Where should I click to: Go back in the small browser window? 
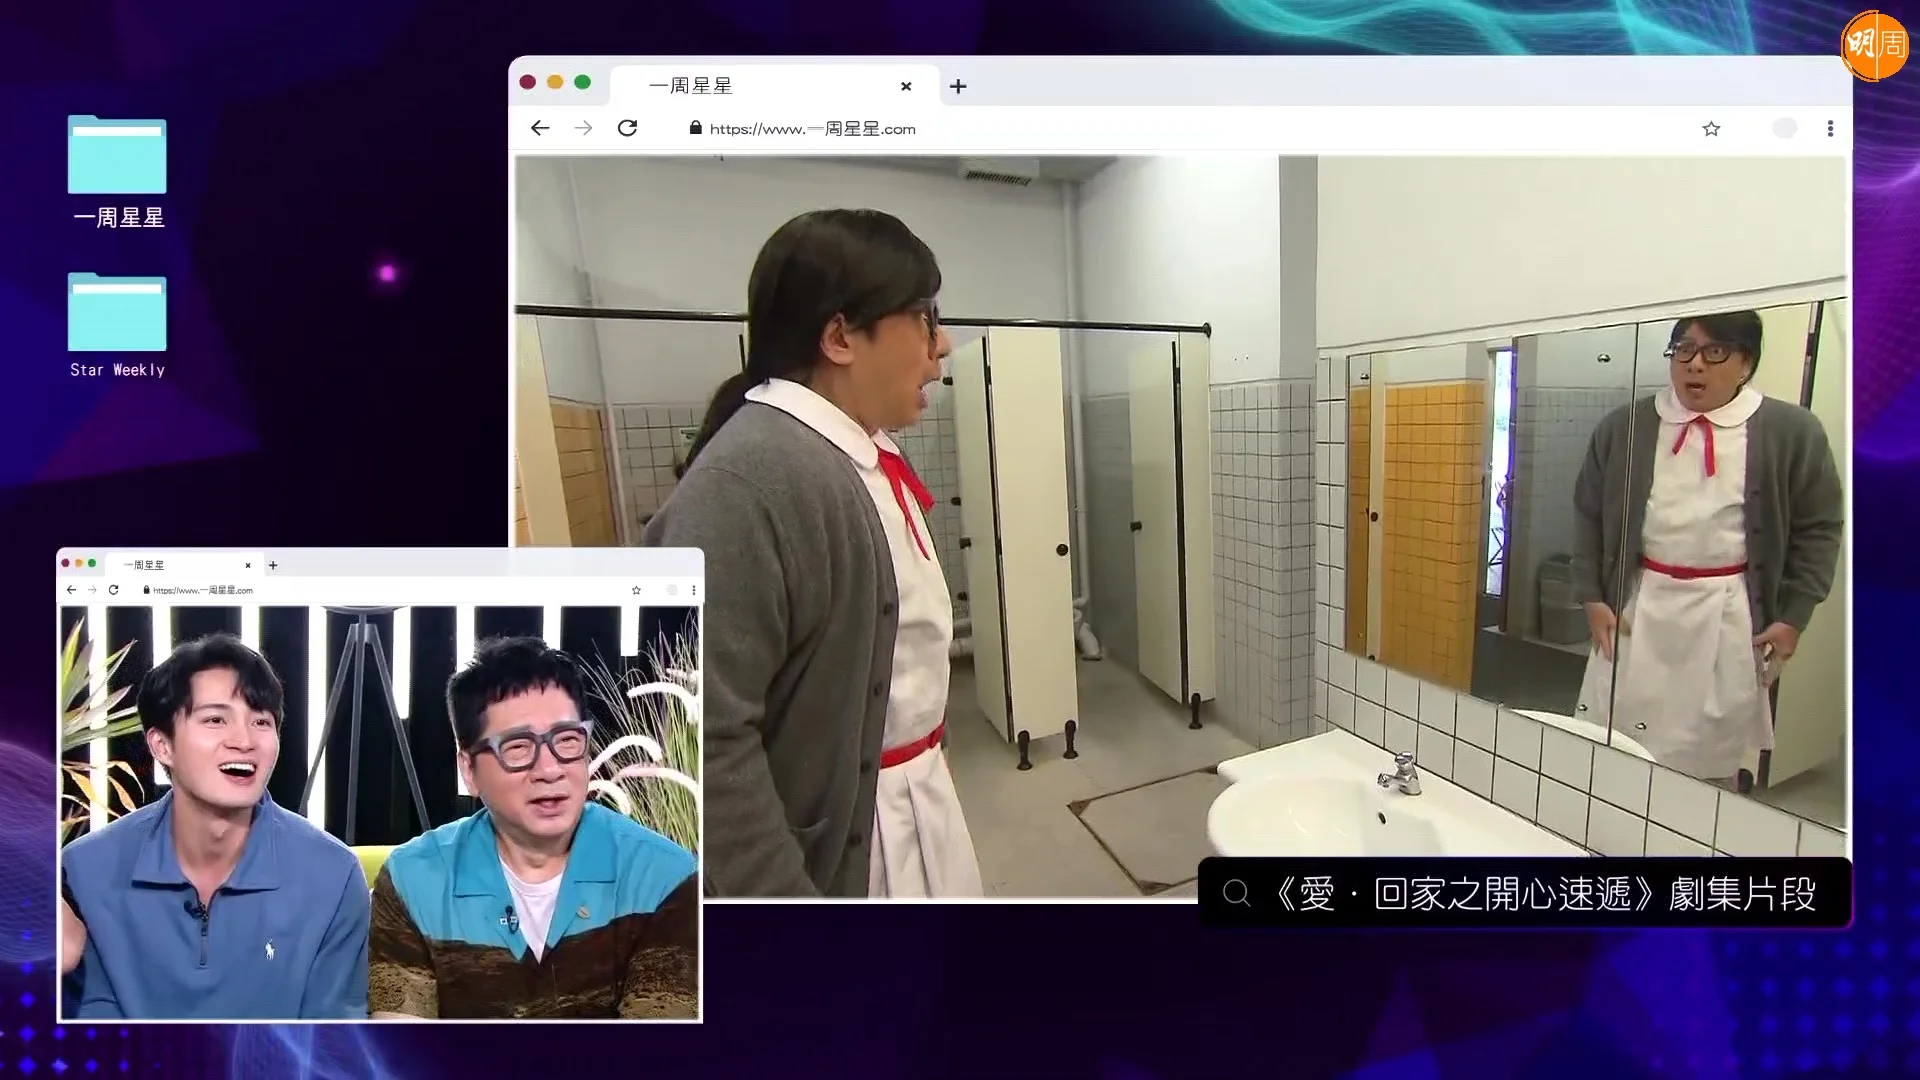[x=71, y=590]
